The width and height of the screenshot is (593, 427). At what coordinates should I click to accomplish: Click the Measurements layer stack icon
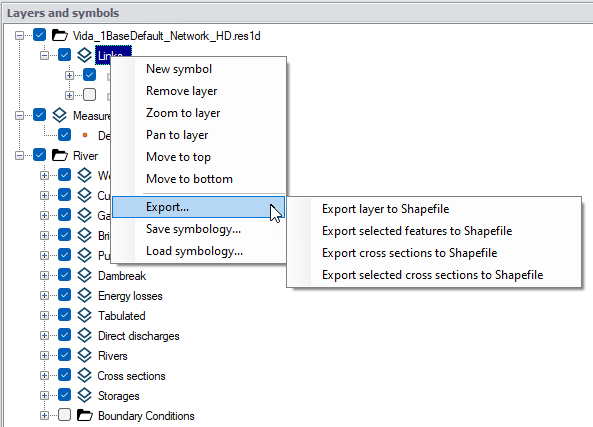click(59, 115)
